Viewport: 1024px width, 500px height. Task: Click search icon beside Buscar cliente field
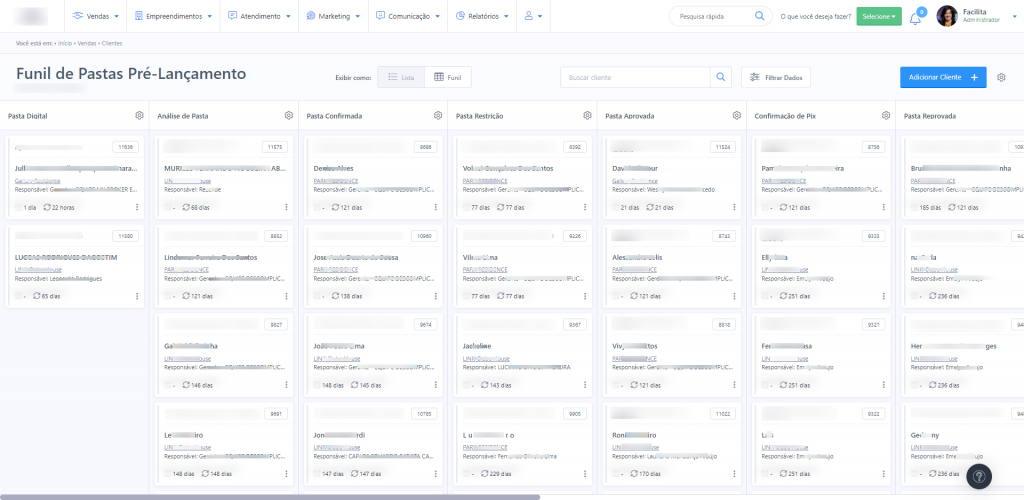pos(721,77)
